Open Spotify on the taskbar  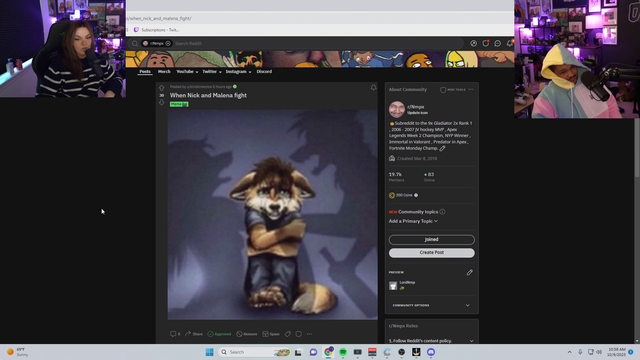click(343, 352)
